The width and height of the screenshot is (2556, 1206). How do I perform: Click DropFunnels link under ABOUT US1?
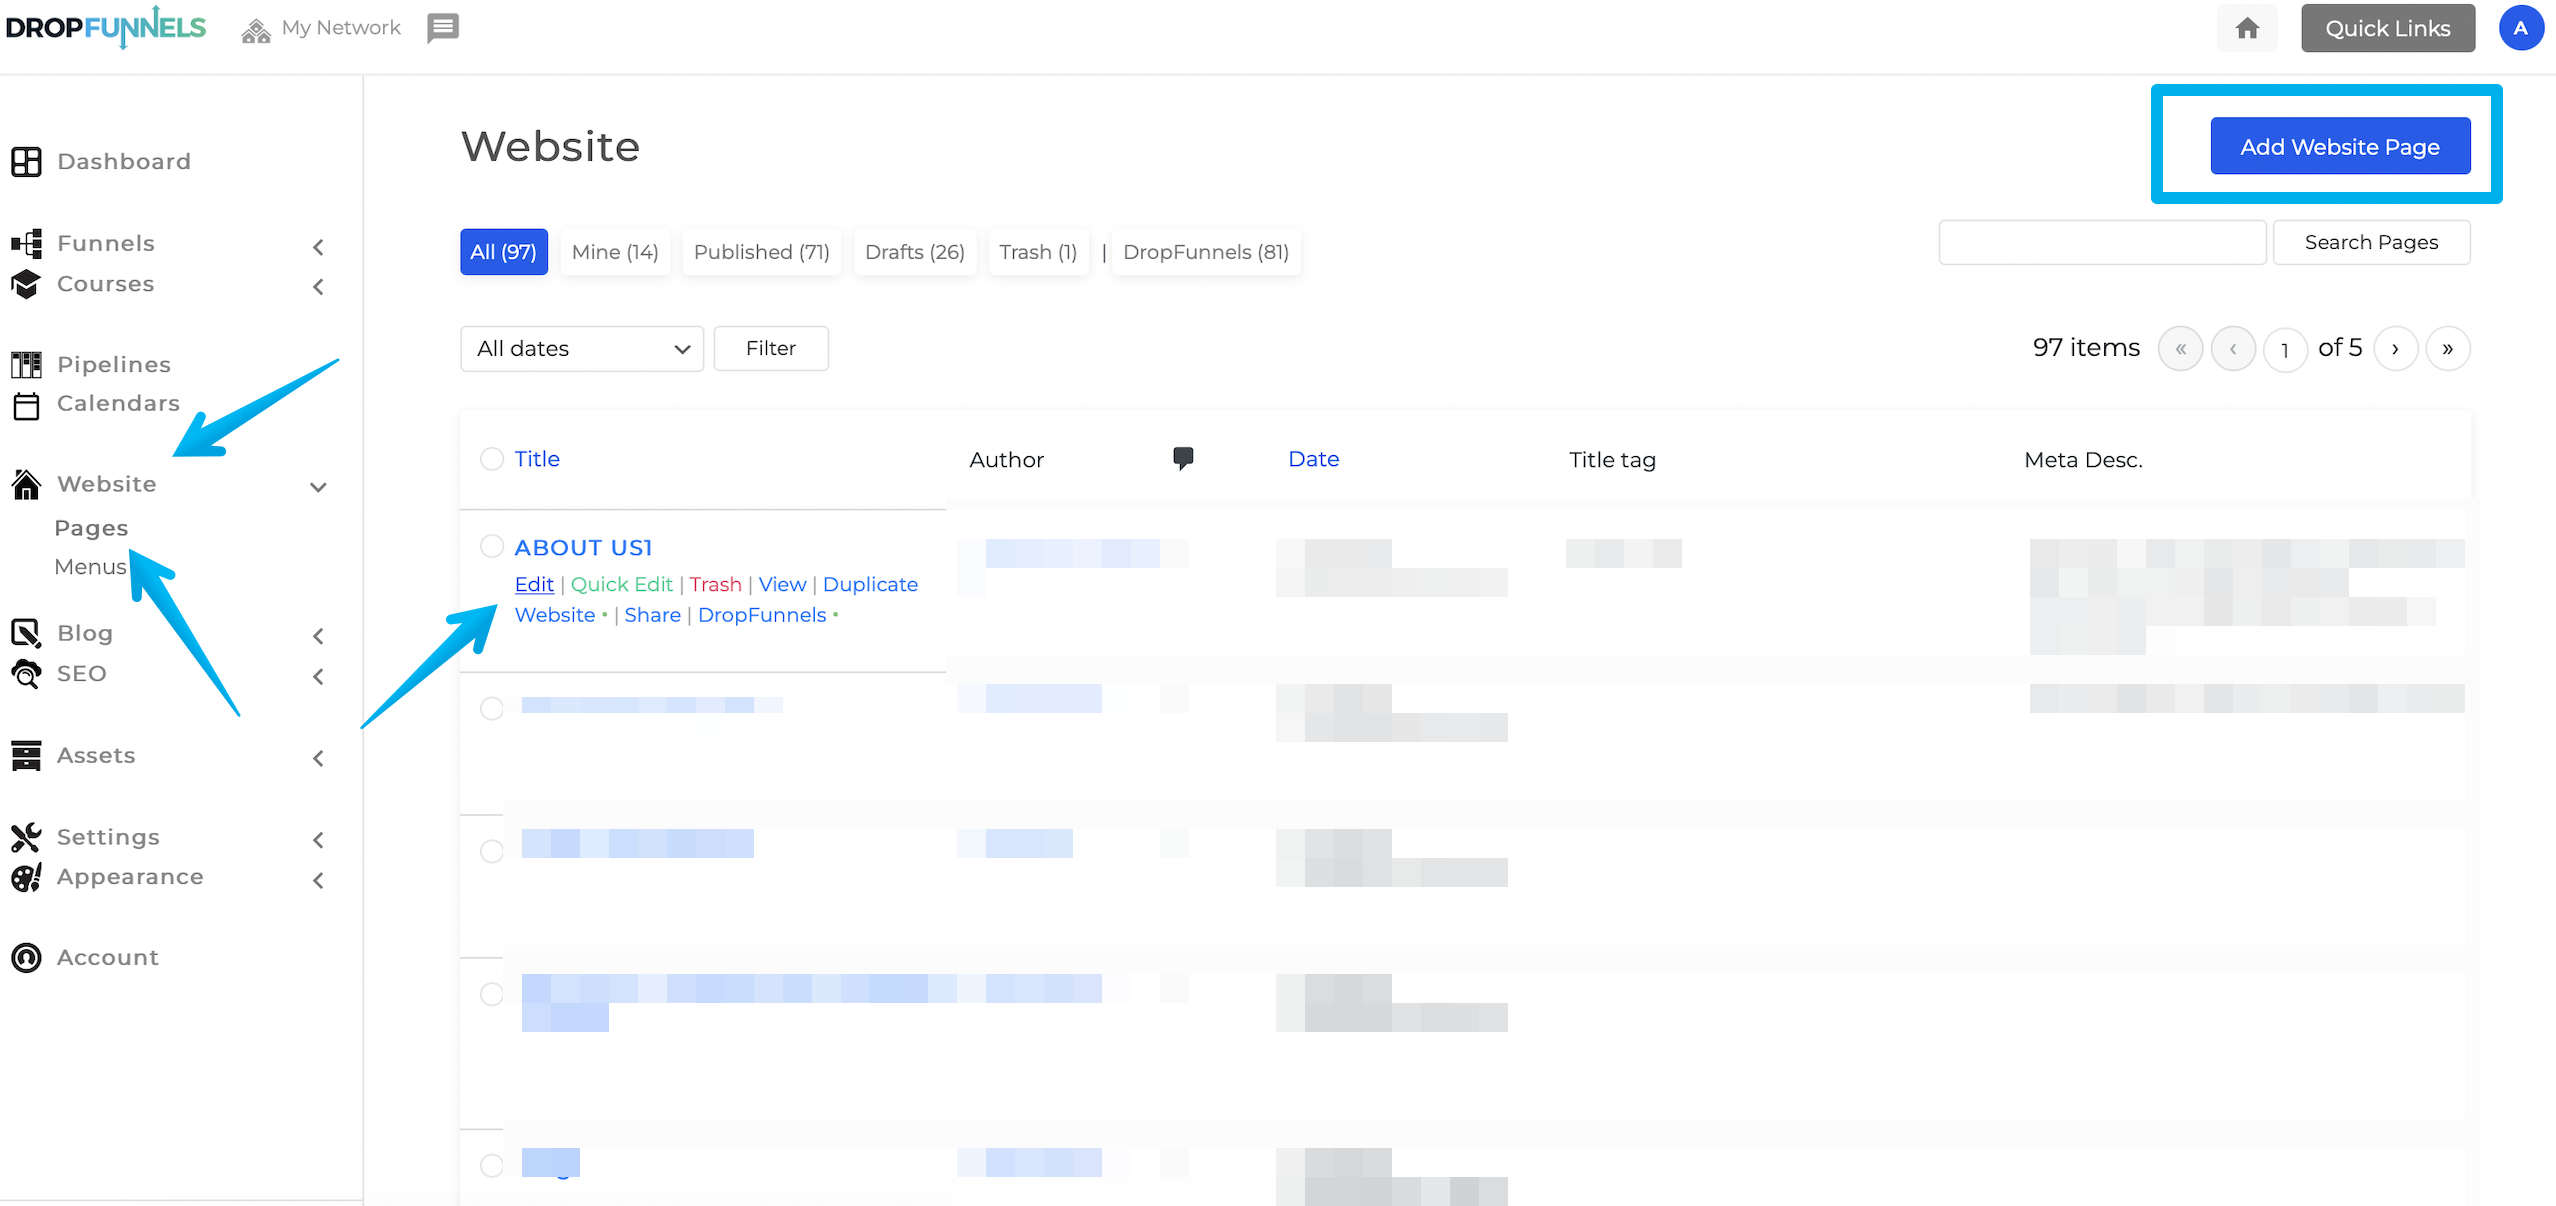coord(762,615)
